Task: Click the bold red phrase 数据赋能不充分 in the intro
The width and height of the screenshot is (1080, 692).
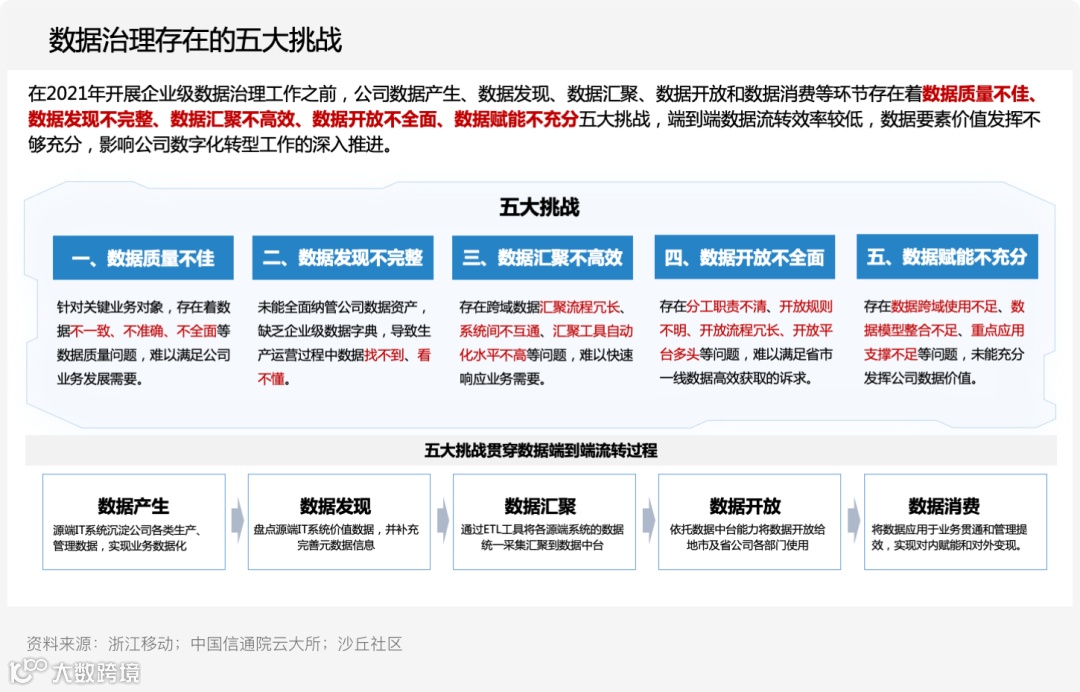Action: 516,119
